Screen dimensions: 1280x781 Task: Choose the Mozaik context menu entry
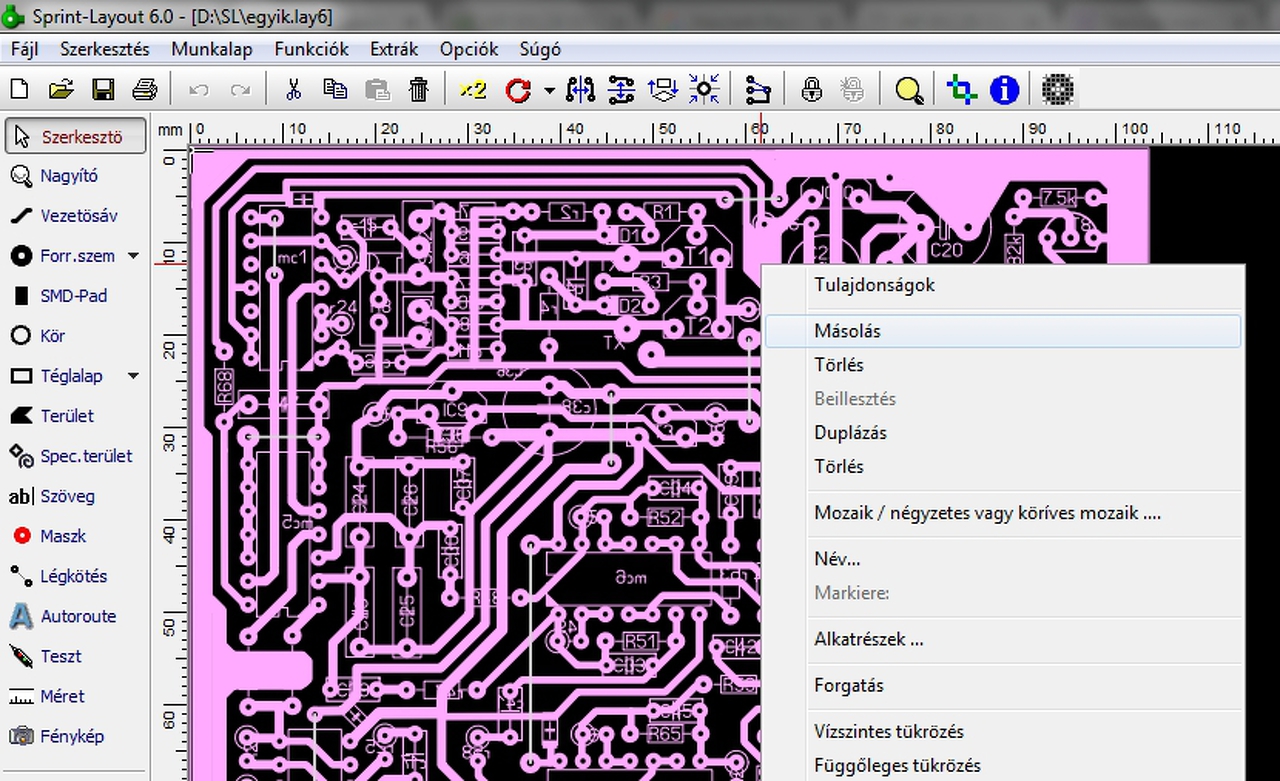[x=1003, y=513]
